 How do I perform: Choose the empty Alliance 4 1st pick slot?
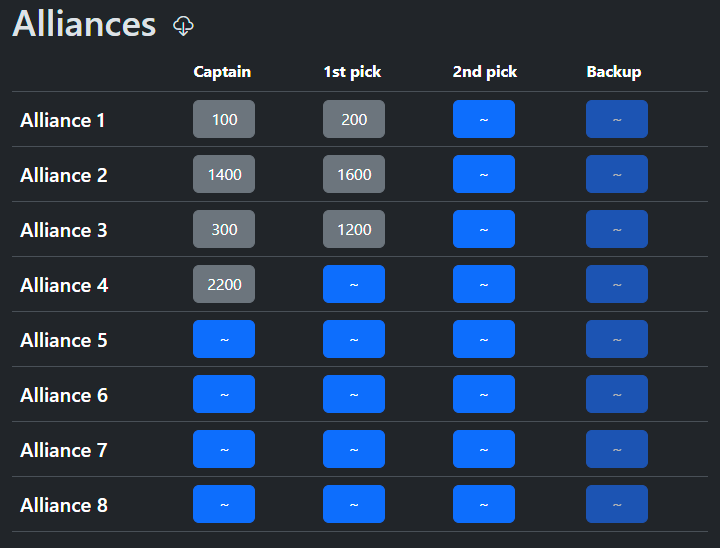tap(354, 284)
